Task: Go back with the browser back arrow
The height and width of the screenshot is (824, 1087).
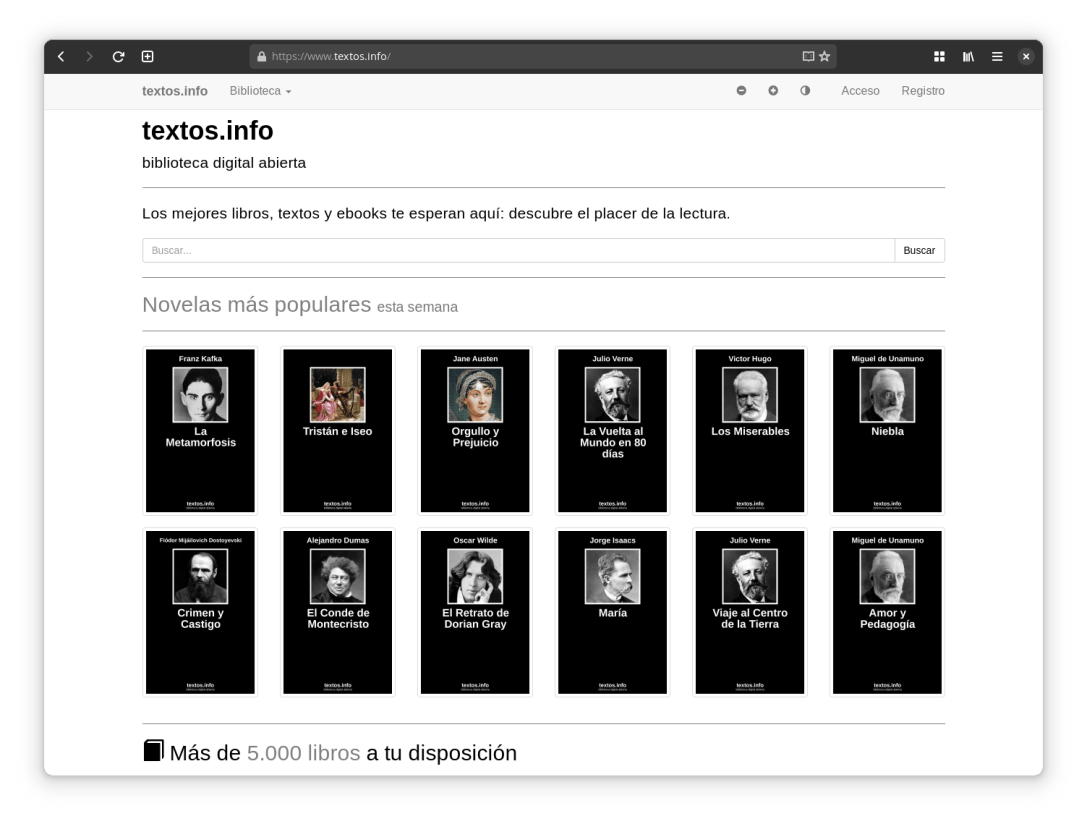Action: coord(61,56)
